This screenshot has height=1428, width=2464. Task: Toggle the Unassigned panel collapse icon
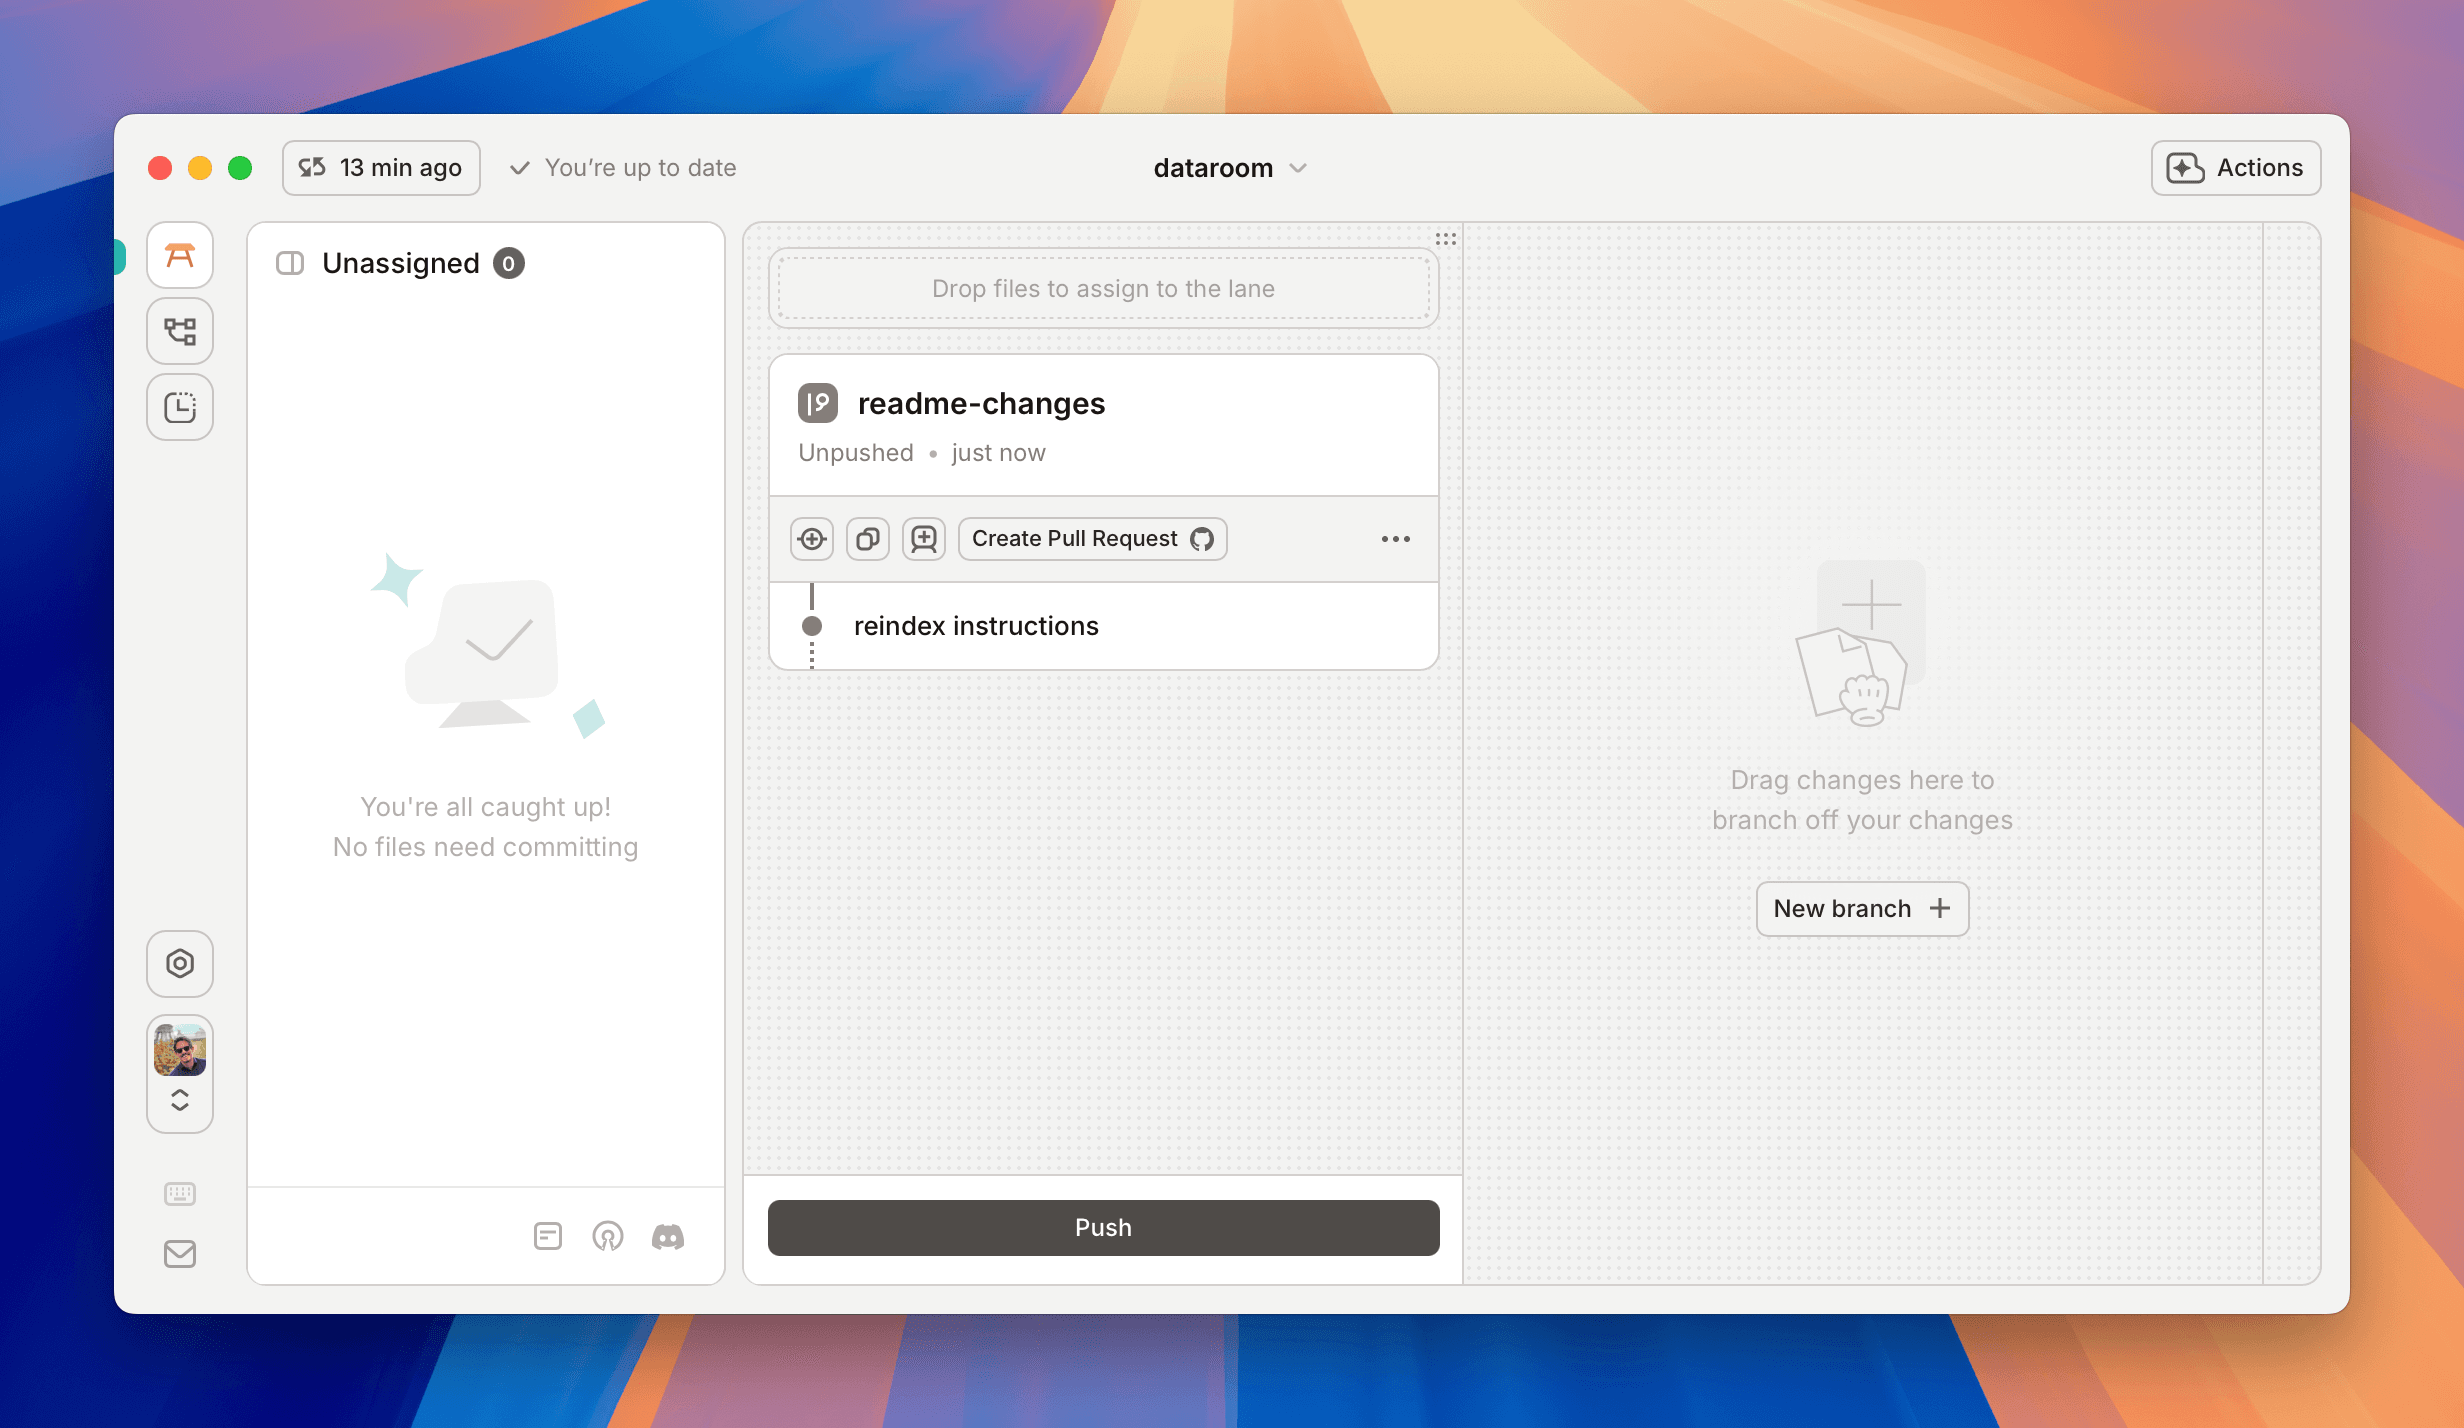290,263
